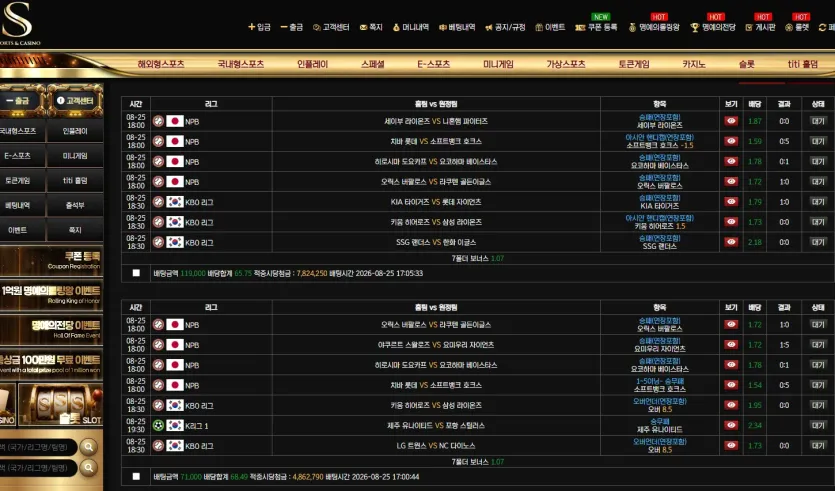
Task: Open 쿠폰 등록 with NEW badge
Action: 596,27
